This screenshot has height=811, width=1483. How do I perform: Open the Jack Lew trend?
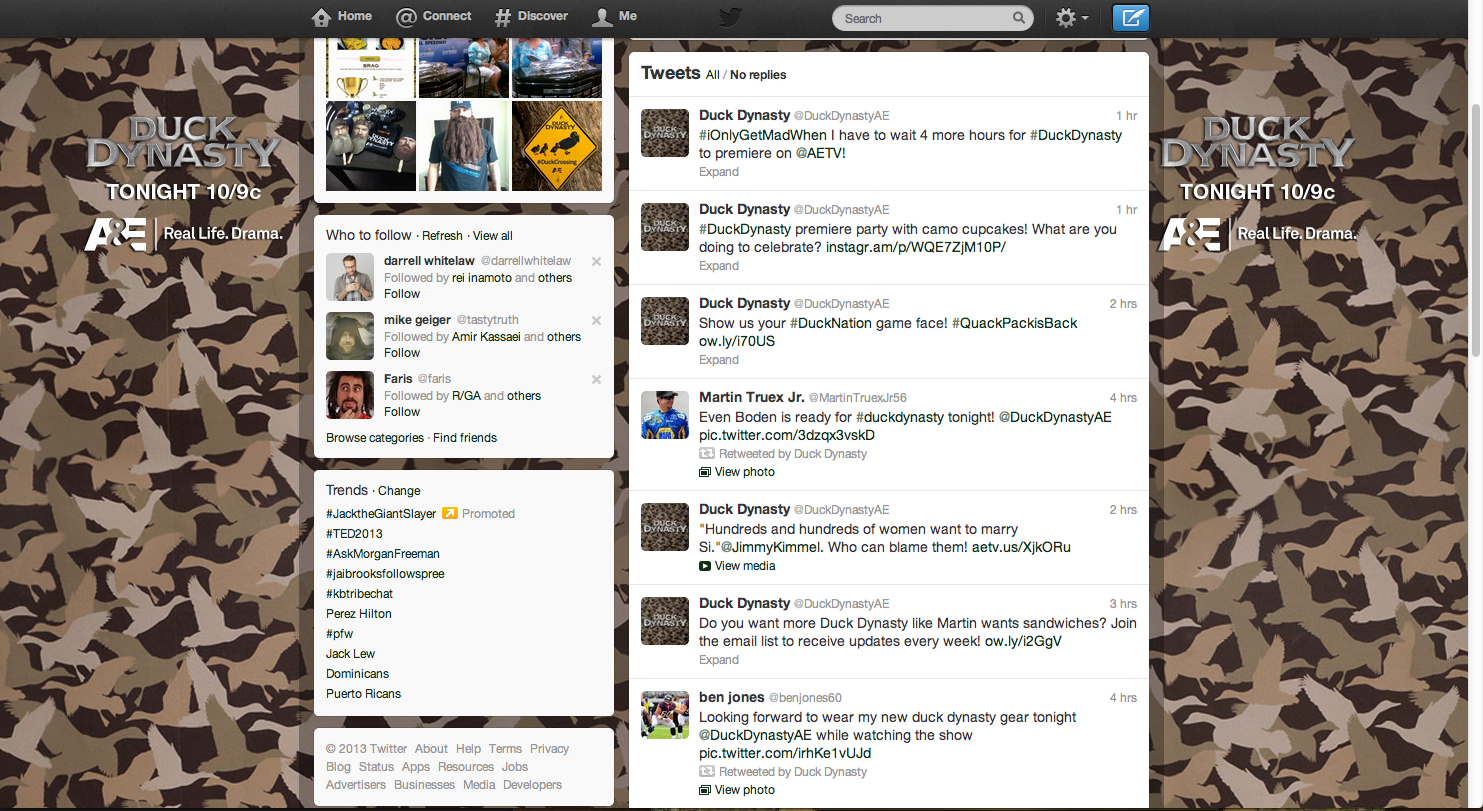(x=351, y=654)
